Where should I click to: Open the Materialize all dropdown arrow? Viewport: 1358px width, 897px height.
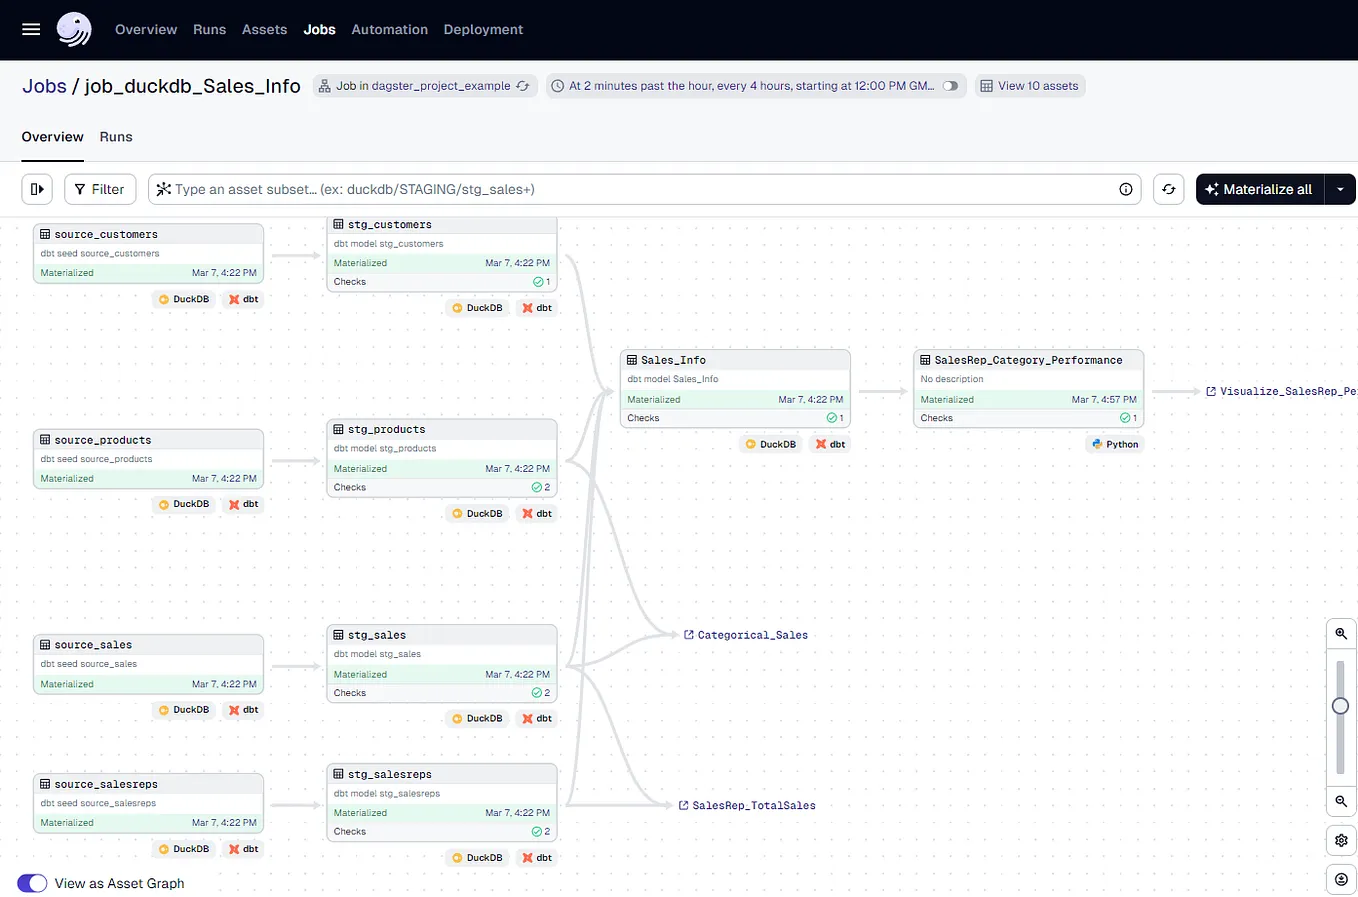click(1341, 189)
